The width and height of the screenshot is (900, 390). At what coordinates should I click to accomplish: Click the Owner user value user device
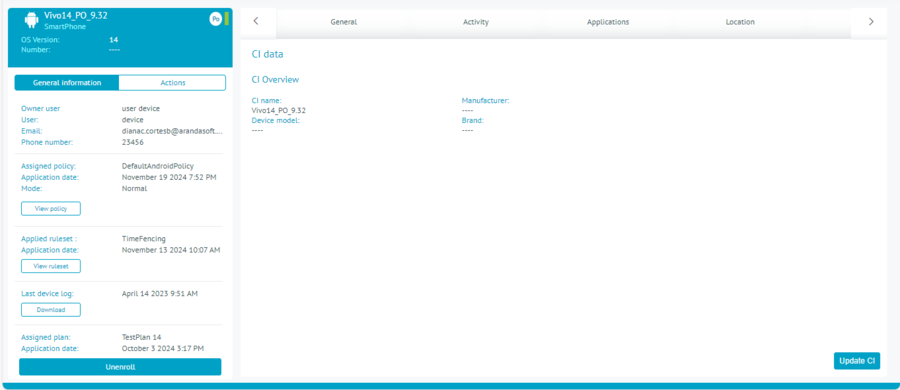tap(141, 108)
